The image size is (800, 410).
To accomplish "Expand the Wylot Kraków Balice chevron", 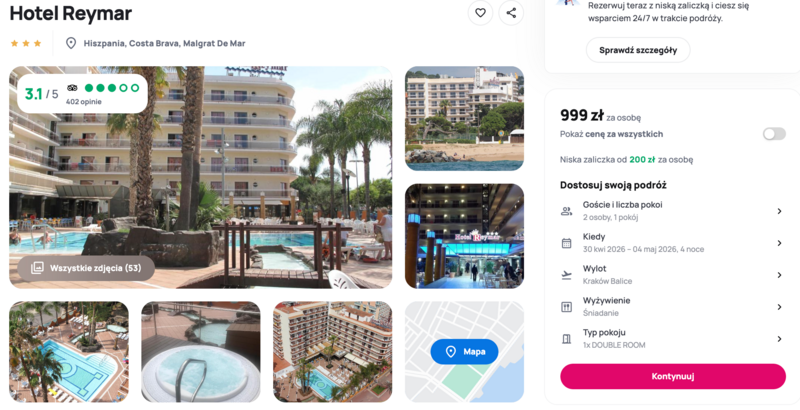I will click(x=779, y=275).
